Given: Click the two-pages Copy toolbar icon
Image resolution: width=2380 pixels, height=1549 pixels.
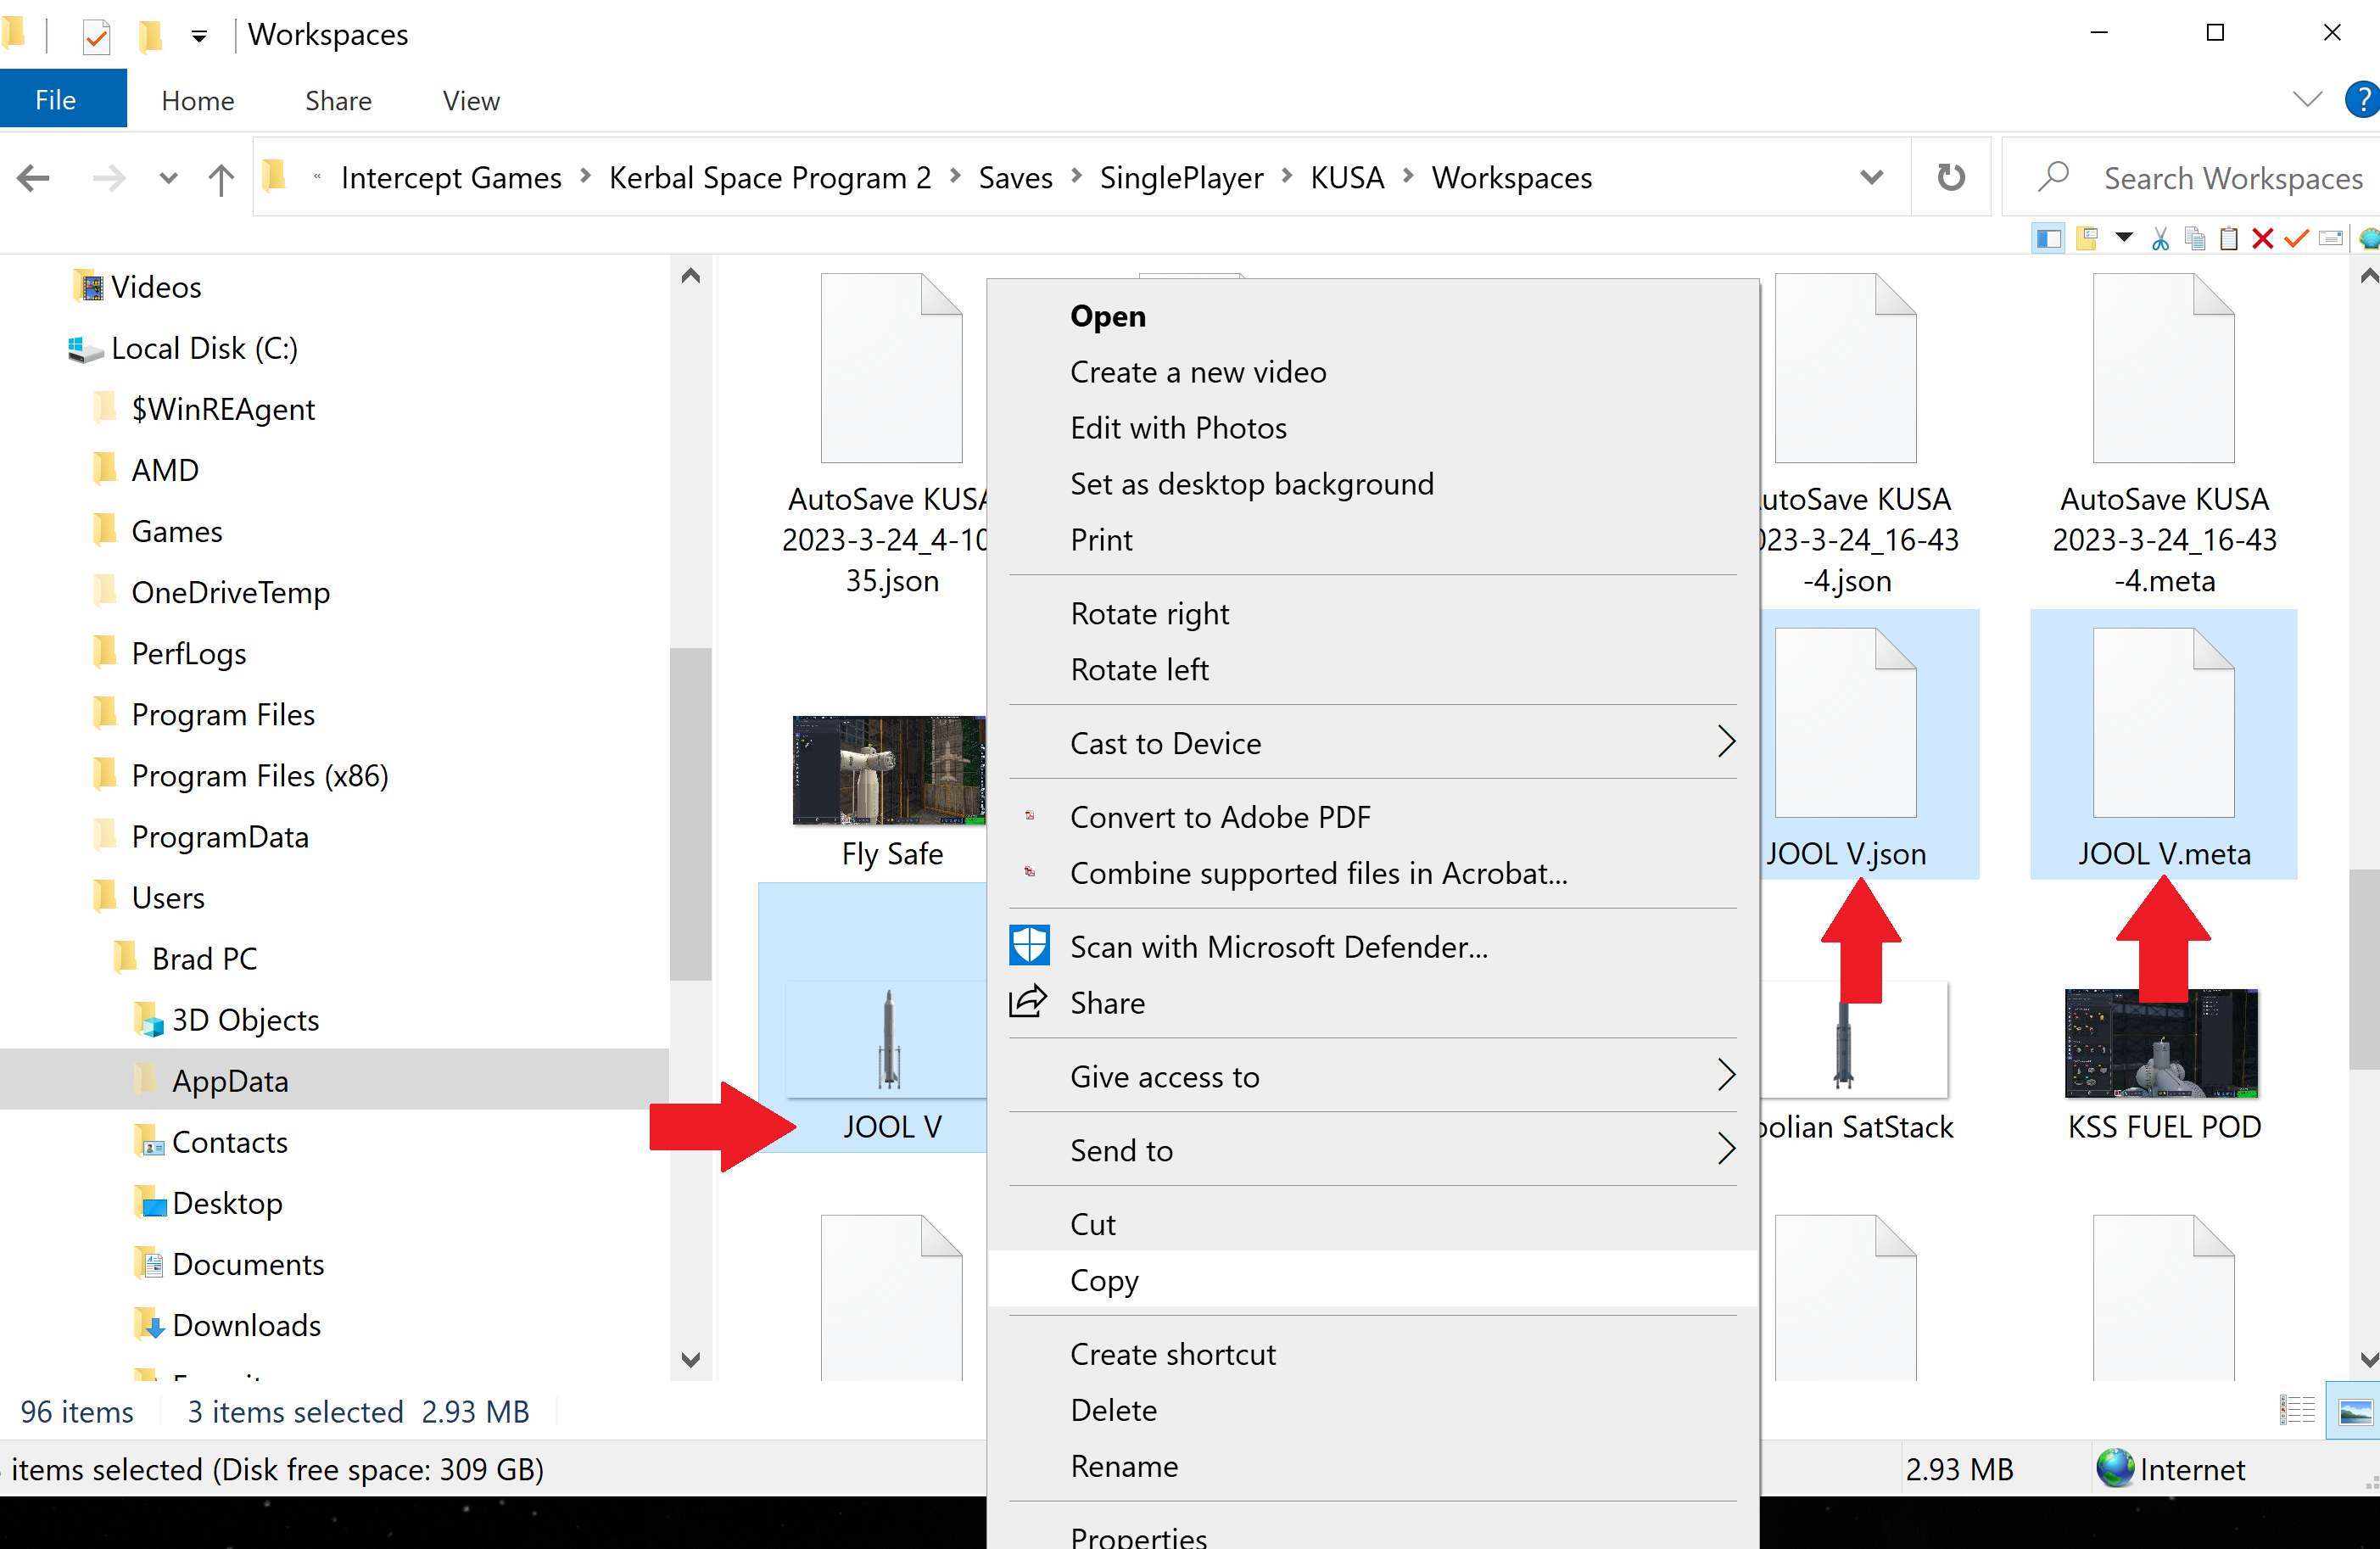Looking at the screenshot, I should (x=2195, y=238).
